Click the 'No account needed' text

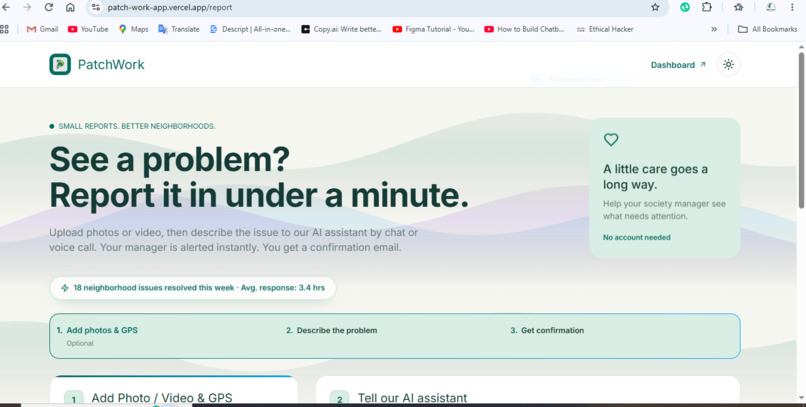tap(636, 237)
